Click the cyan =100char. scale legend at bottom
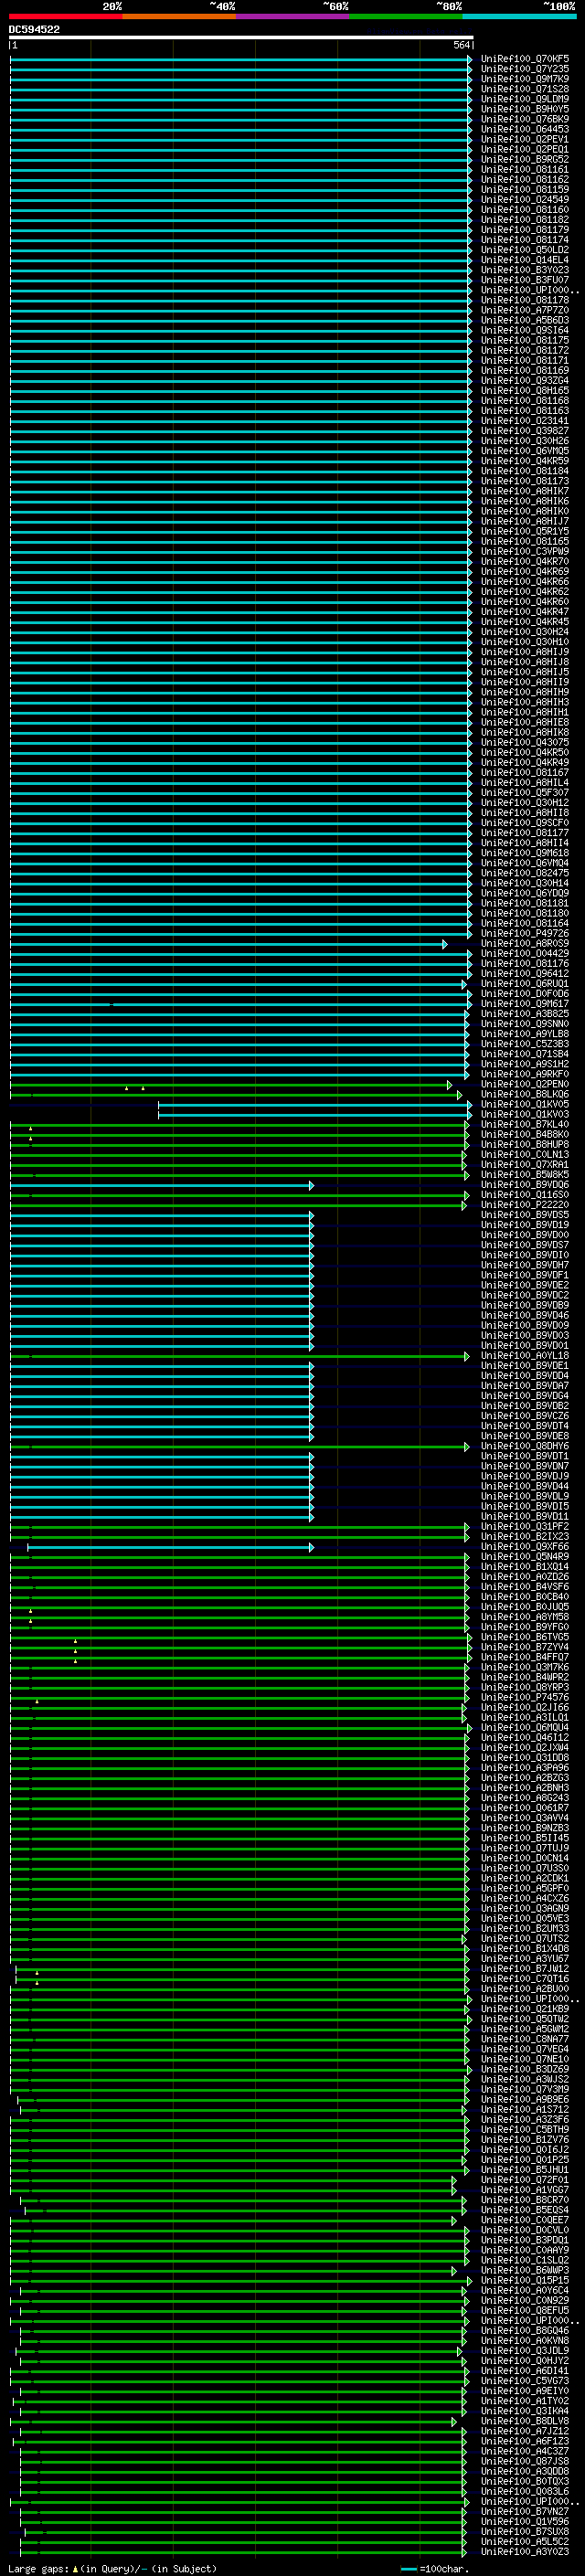The width and height of the screenshot is (585, 2576). coord(434,2568)
